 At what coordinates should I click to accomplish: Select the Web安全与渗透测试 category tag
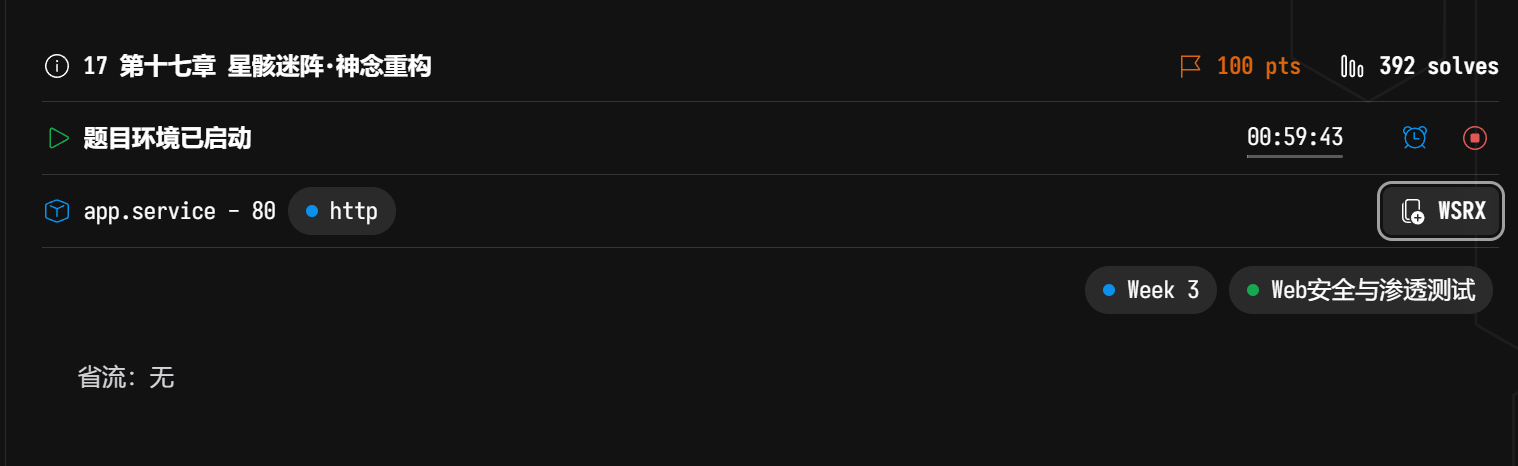point(1360,290)
